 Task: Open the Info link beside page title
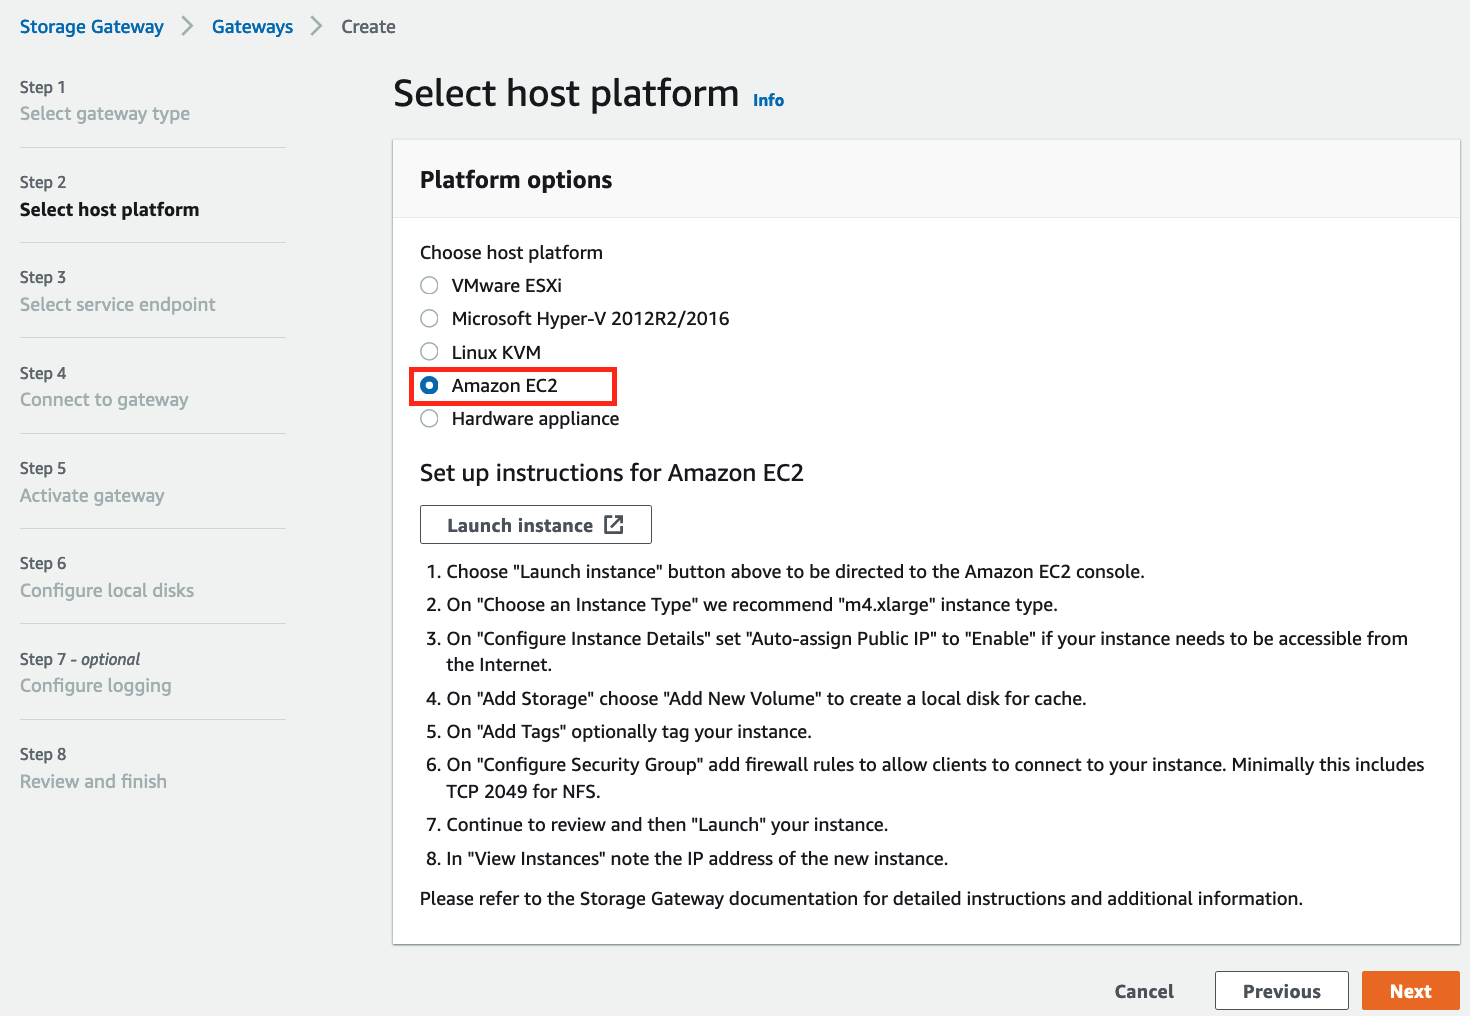coord(768,100)
